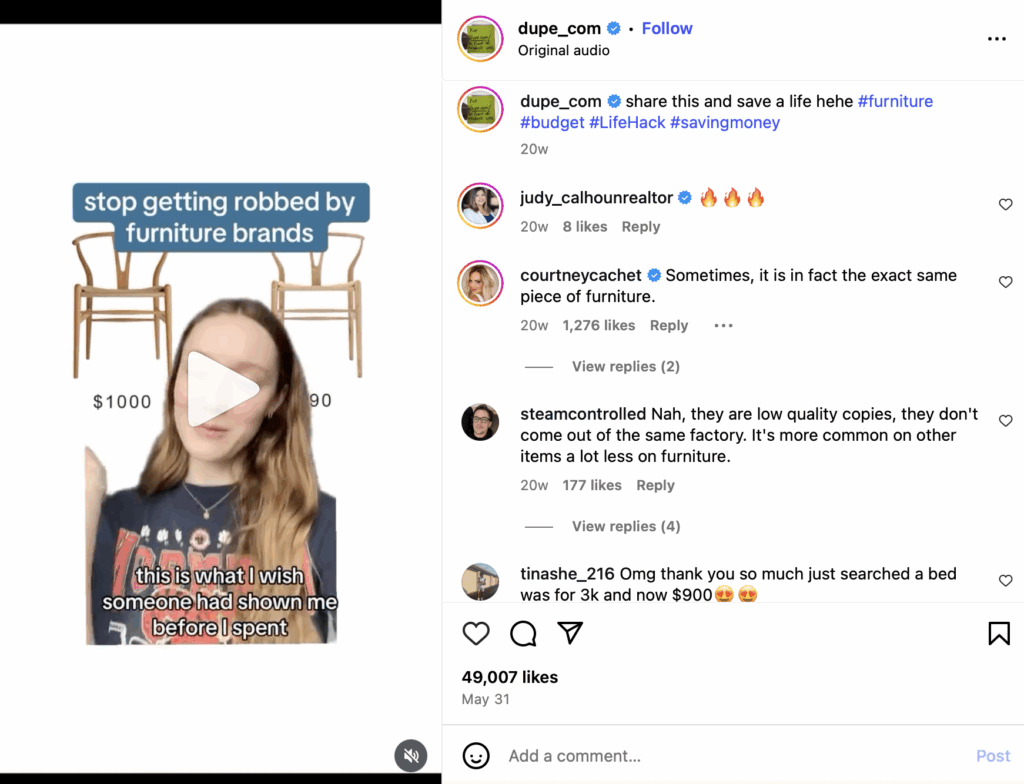1024x784 pixels.
Task: Reply to steamcontrolled's comment
Action: [x=655, y=485]
